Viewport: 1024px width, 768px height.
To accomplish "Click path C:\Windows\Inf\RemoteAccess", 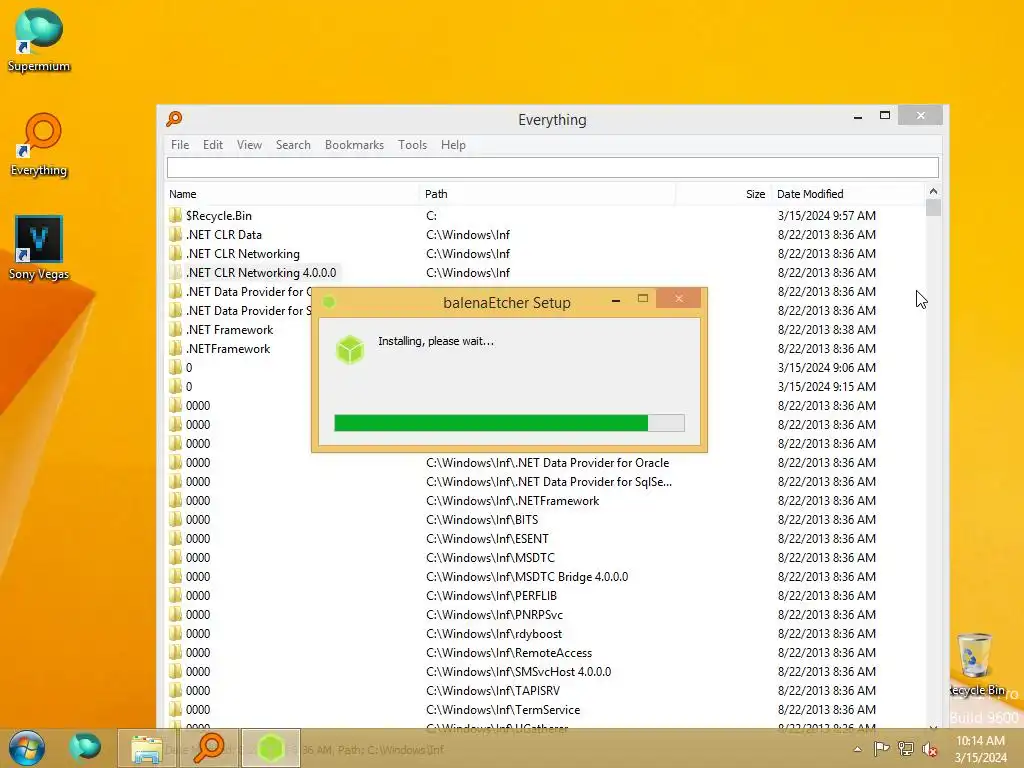I will tap(509, 652).
